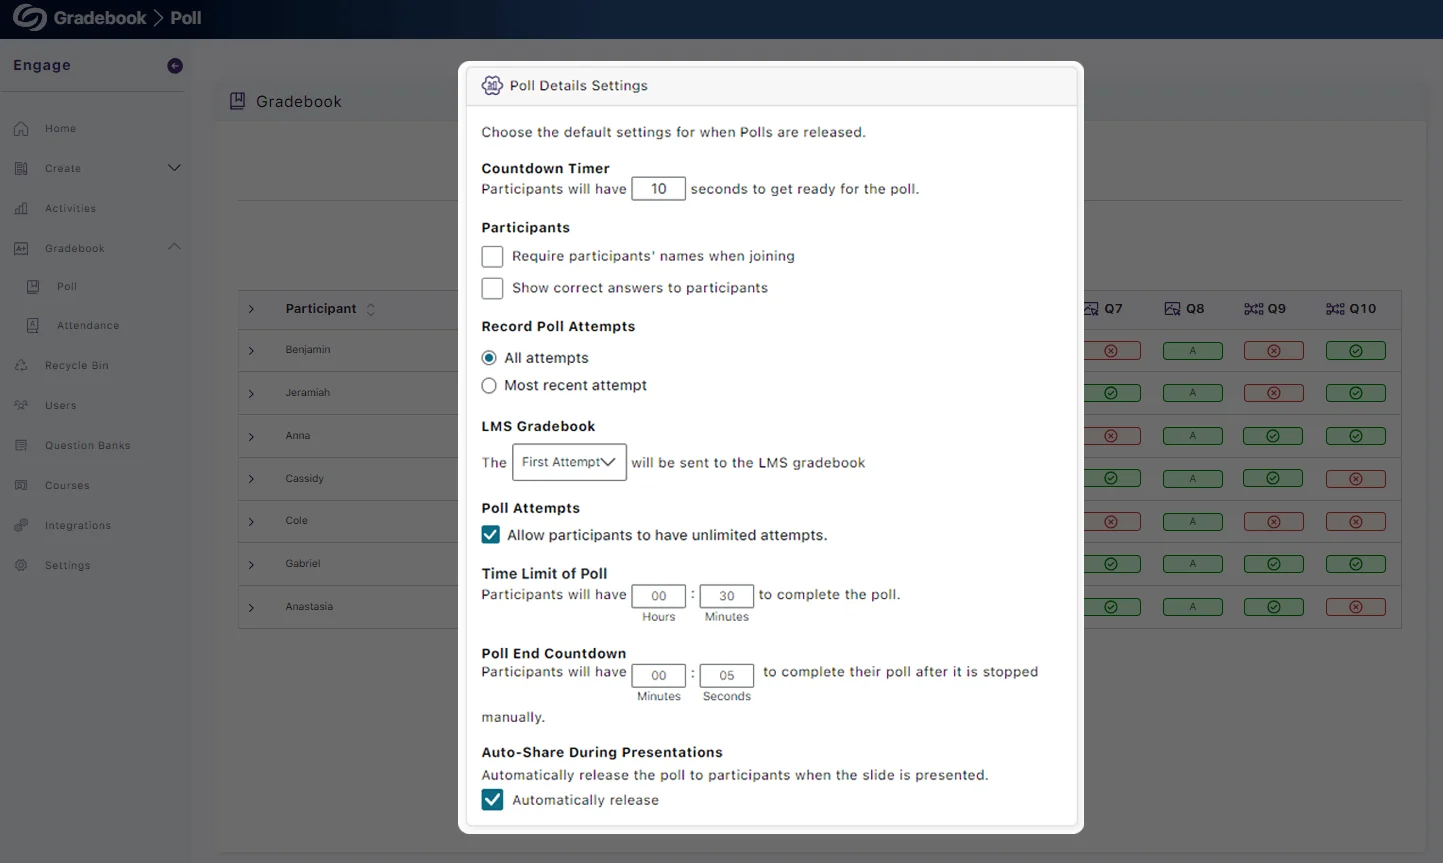Expand the Create menu chevron
This screenshot has height=863, width=1443.
[x=174, y=168]
